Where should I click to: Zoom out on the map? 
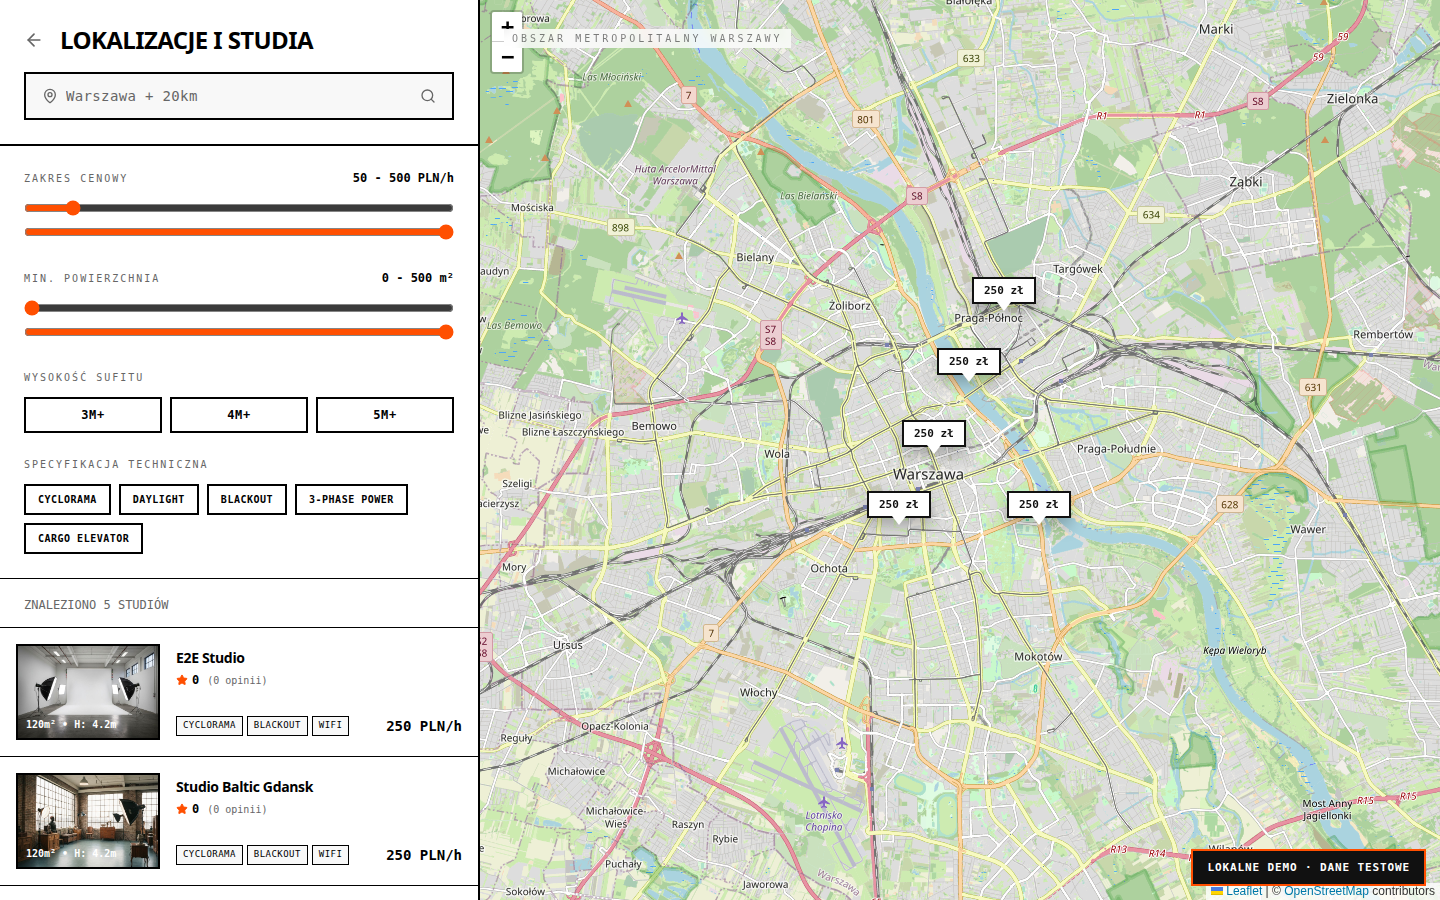coord(507,57)
